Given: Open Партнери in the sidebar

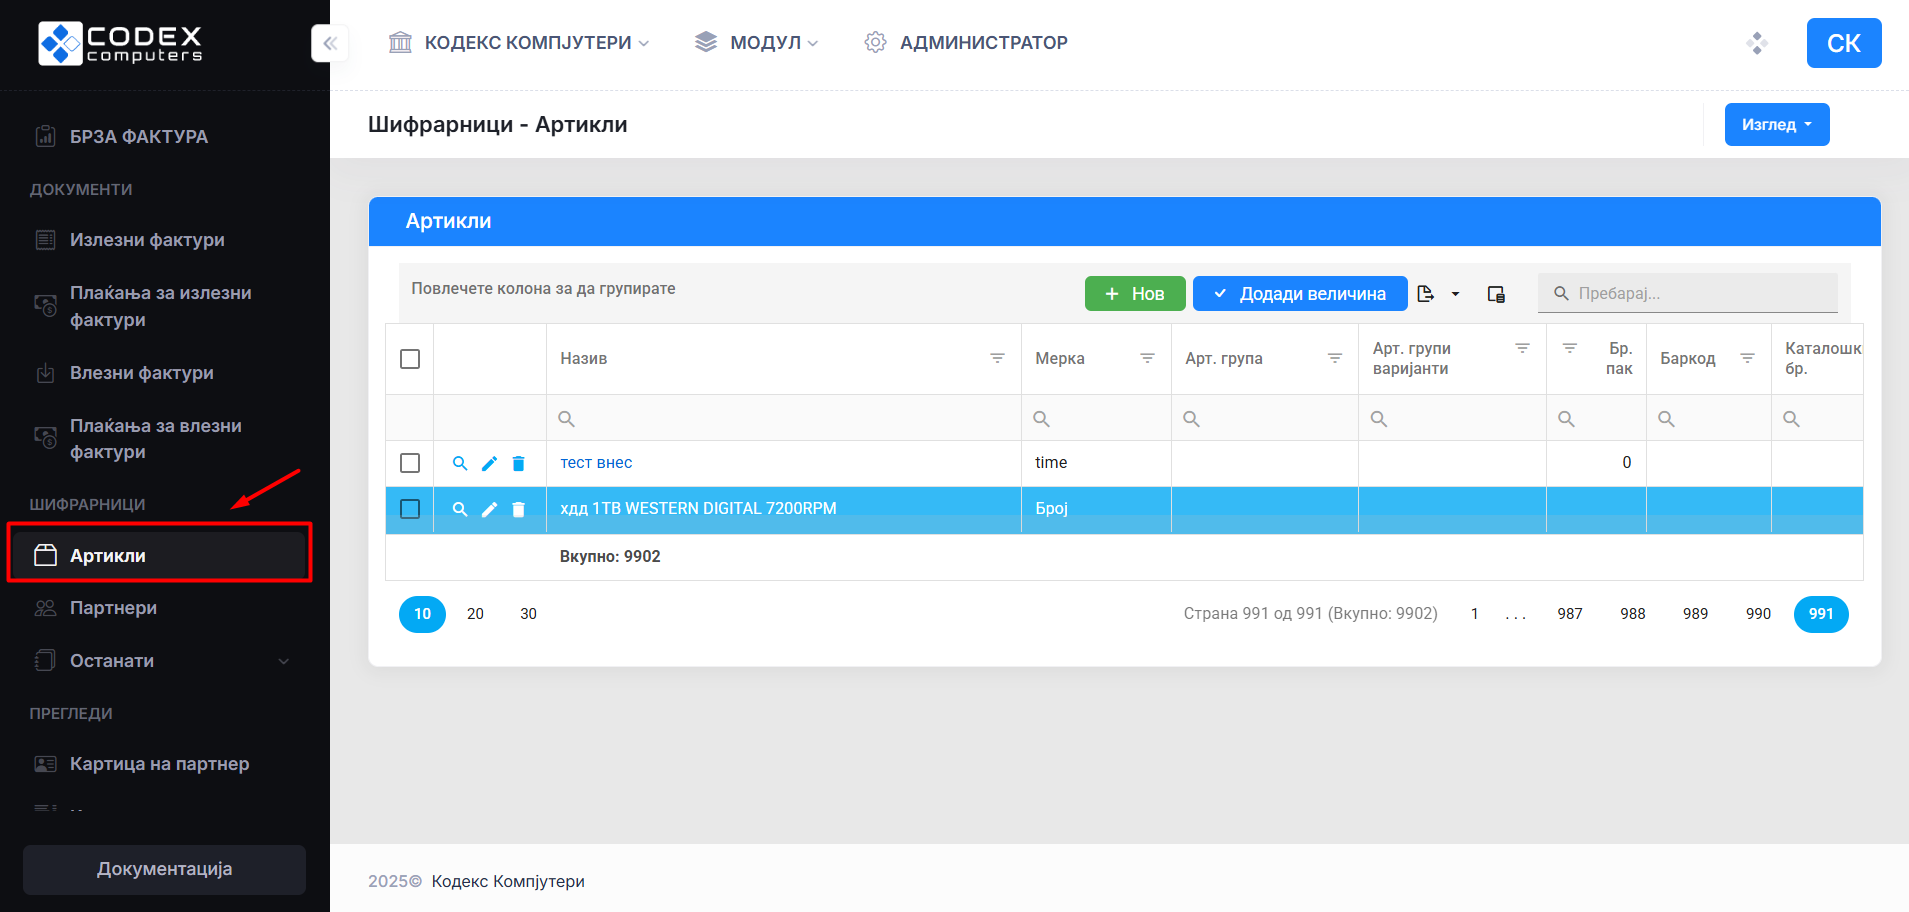Looking at the screenshot, I should [x=113, y=608].
